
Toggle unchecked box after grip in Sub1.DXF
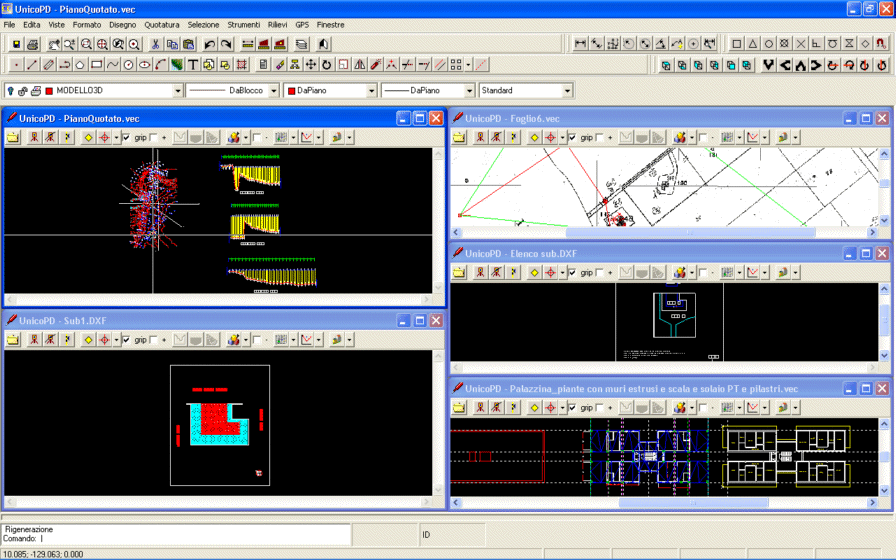tap(153, 339)
